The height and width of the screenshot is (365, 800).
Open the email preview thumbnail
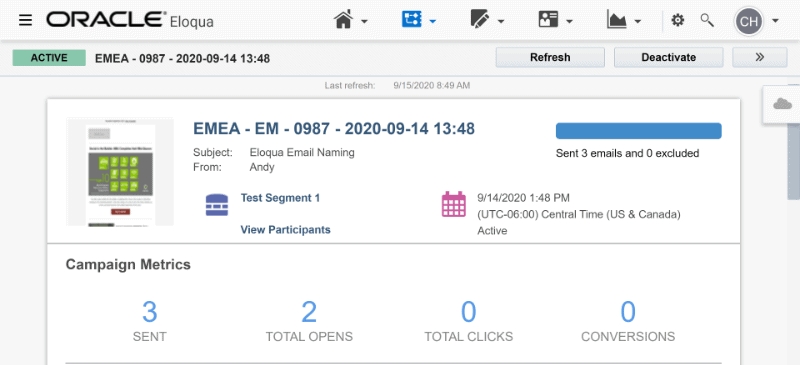pyautogui.click(x=120, y=172)
